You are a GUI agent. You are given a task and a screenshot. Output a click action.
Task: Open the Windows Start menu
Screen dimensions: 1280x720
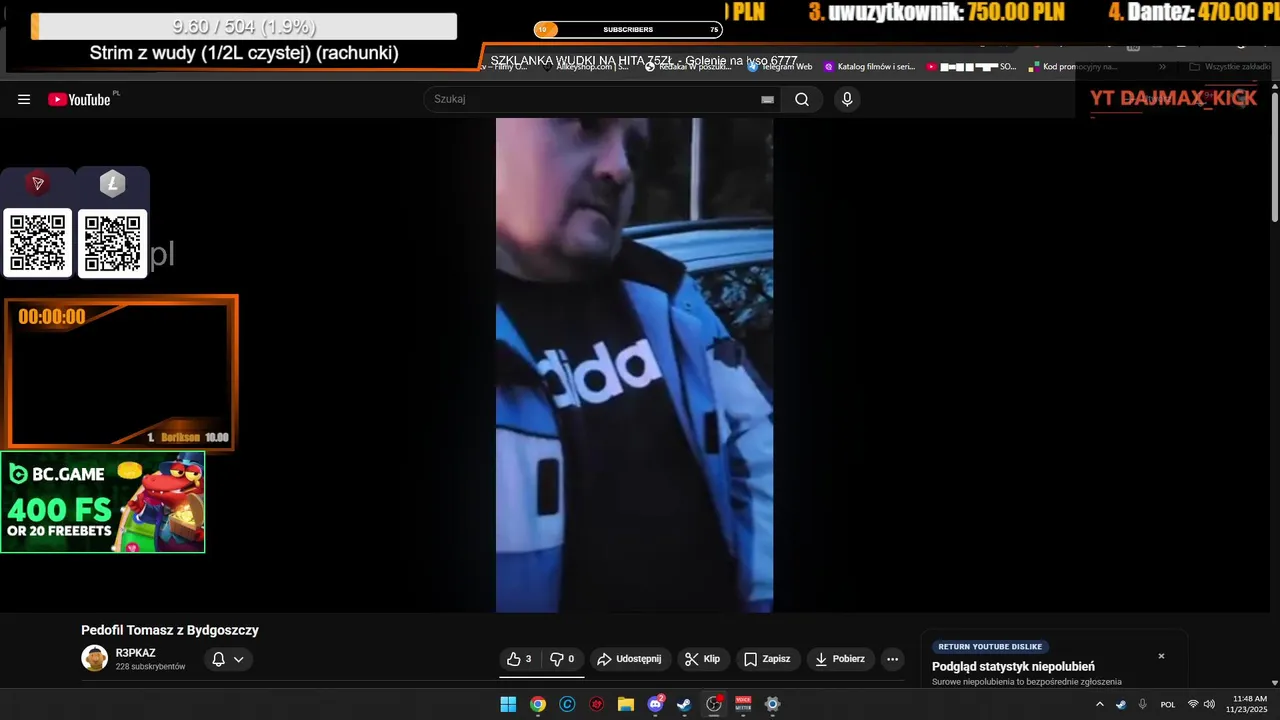508,704
